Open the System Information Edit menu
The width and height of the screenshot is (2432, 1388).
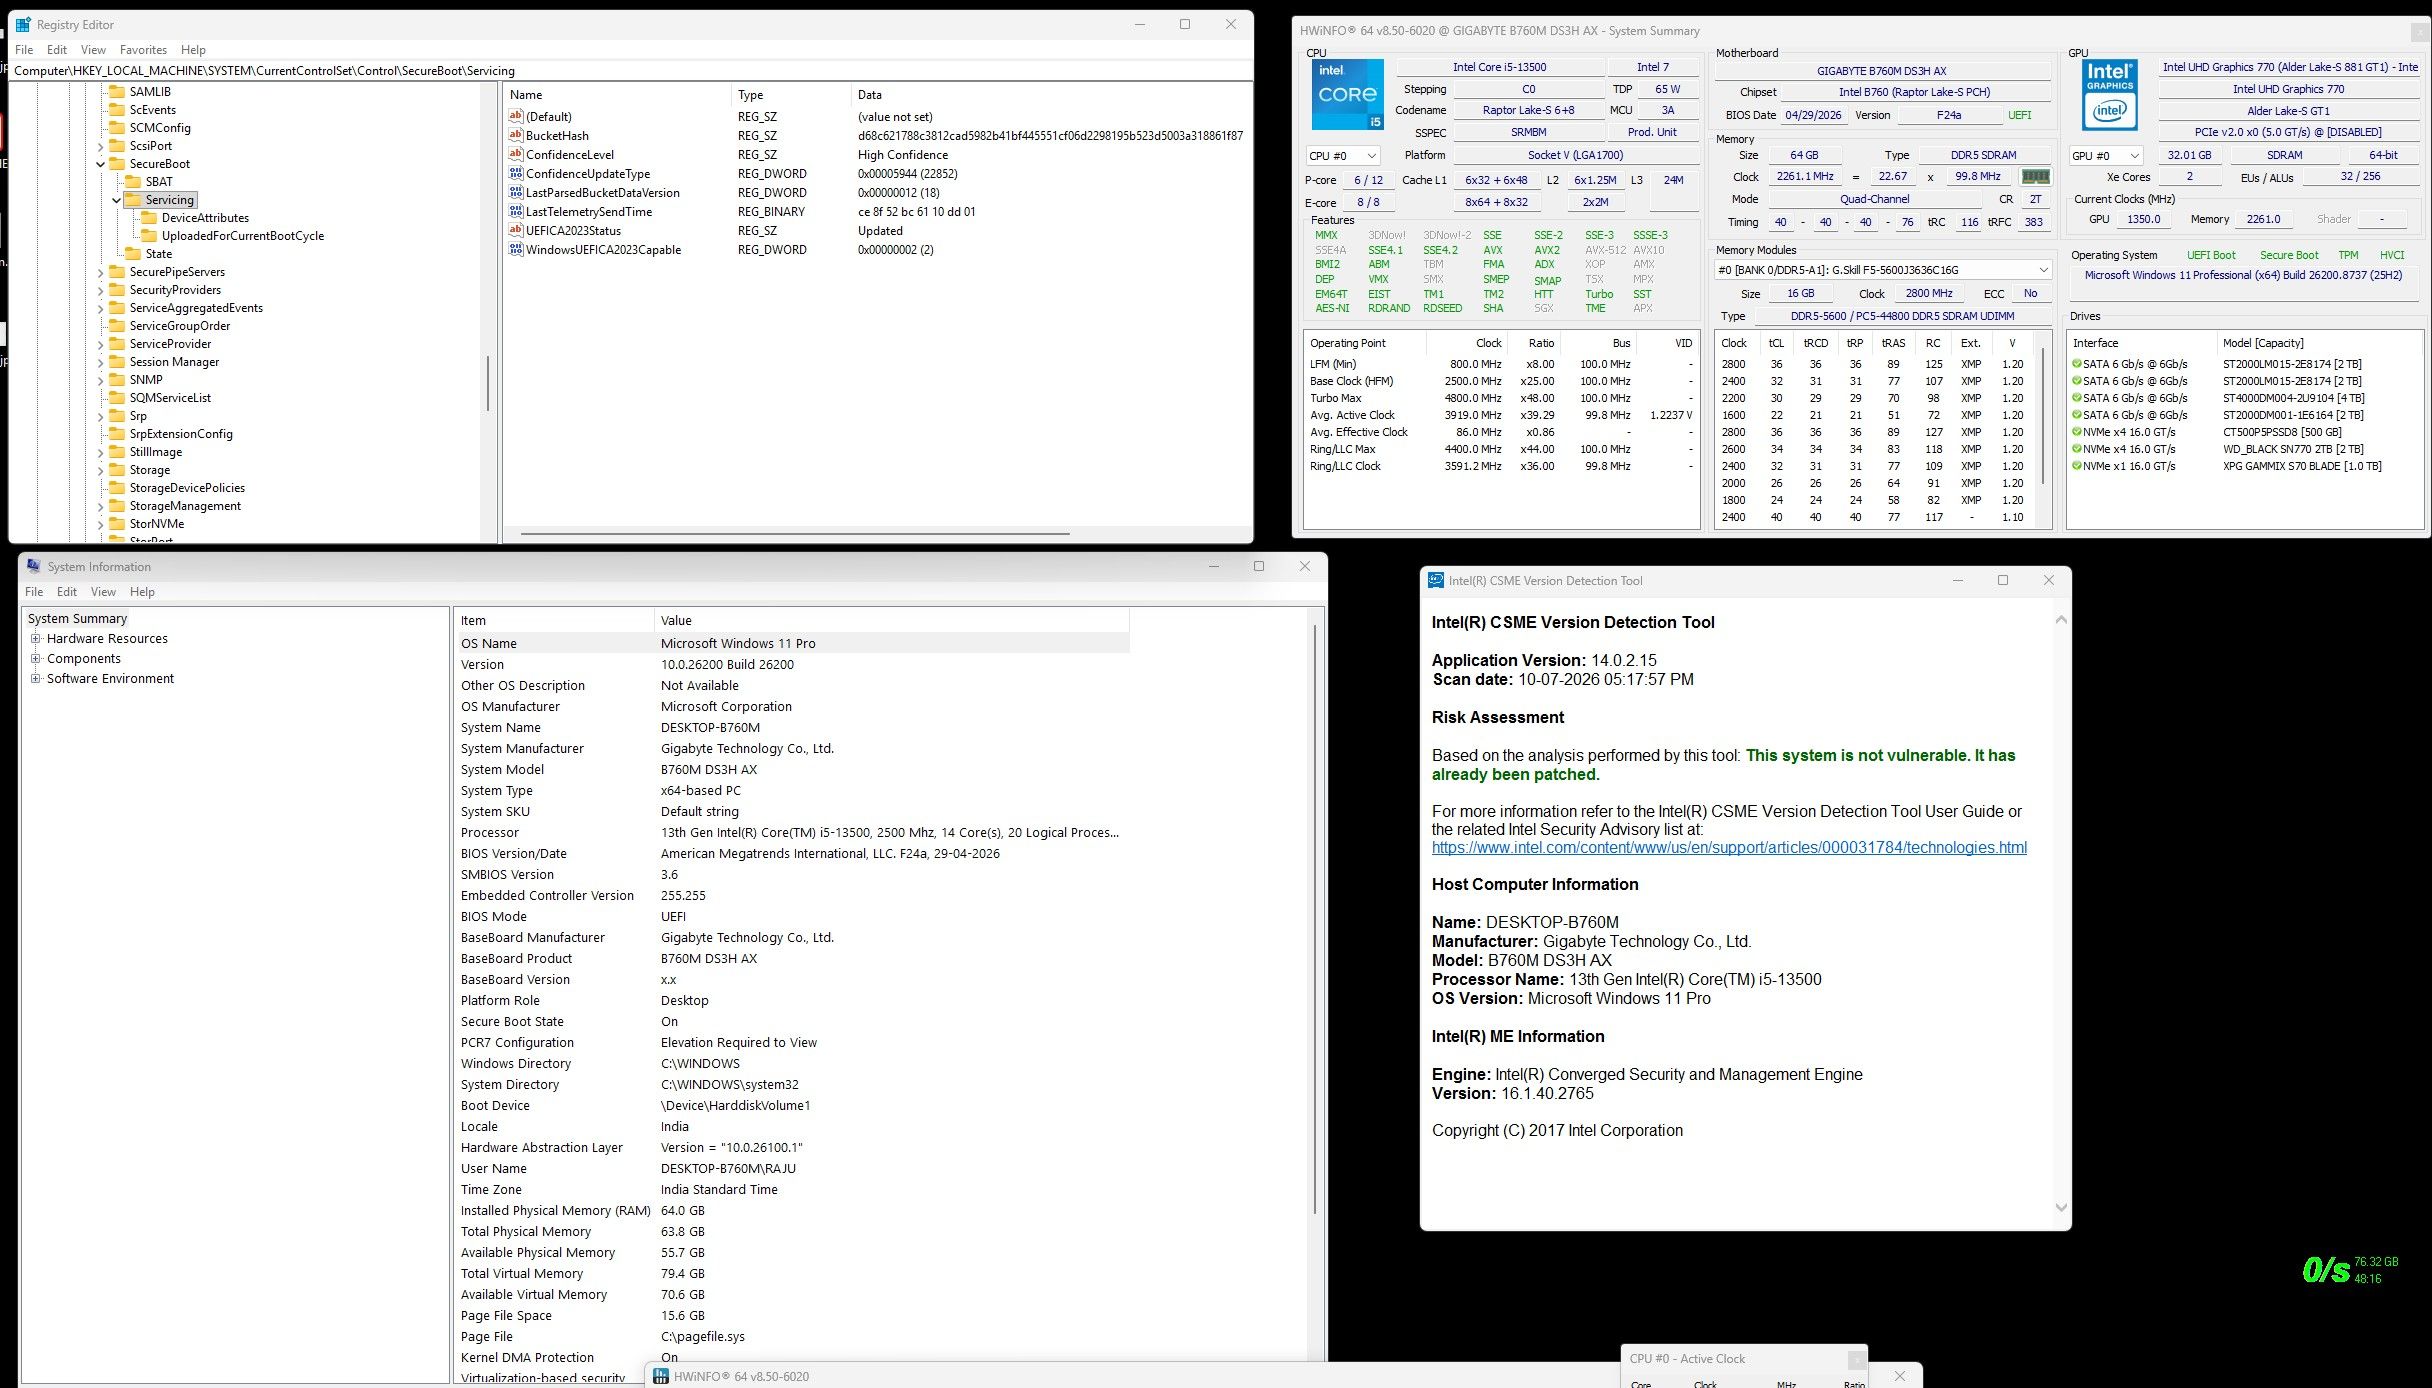click(x=67, y=592)
